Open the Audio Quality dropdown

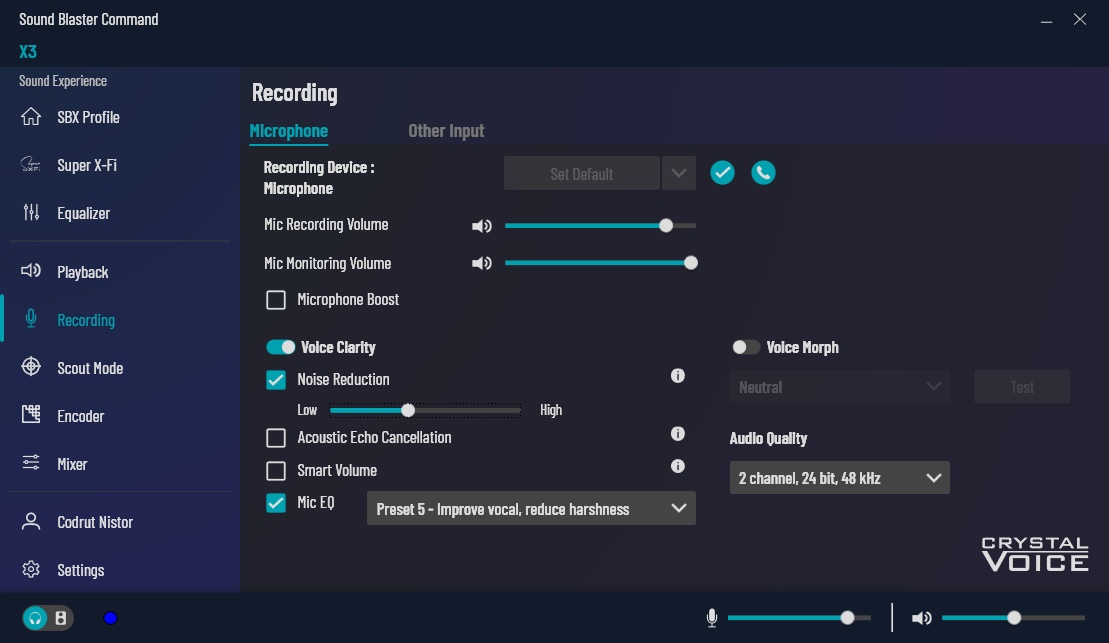point(840,478)
